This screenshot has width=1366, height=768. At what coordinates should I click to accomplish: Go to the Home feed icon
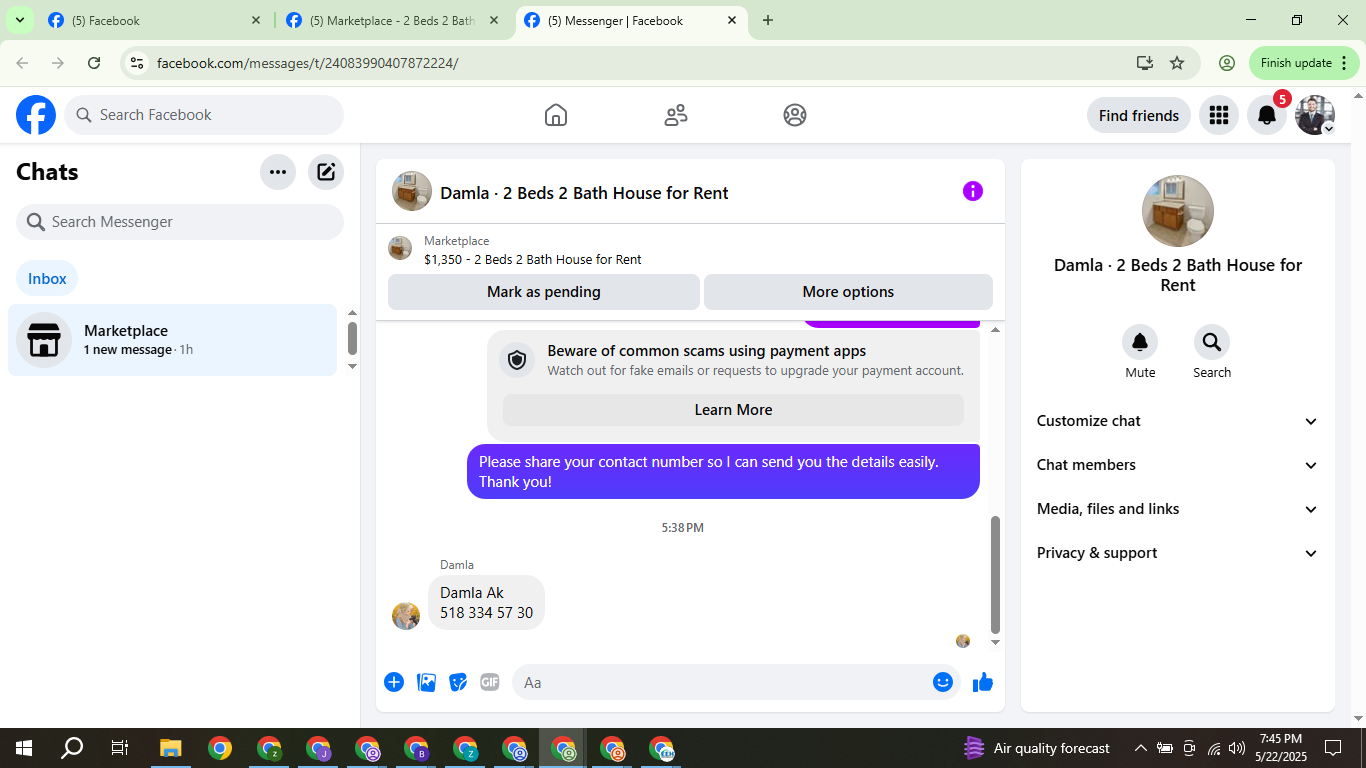(x=556, y=115)
